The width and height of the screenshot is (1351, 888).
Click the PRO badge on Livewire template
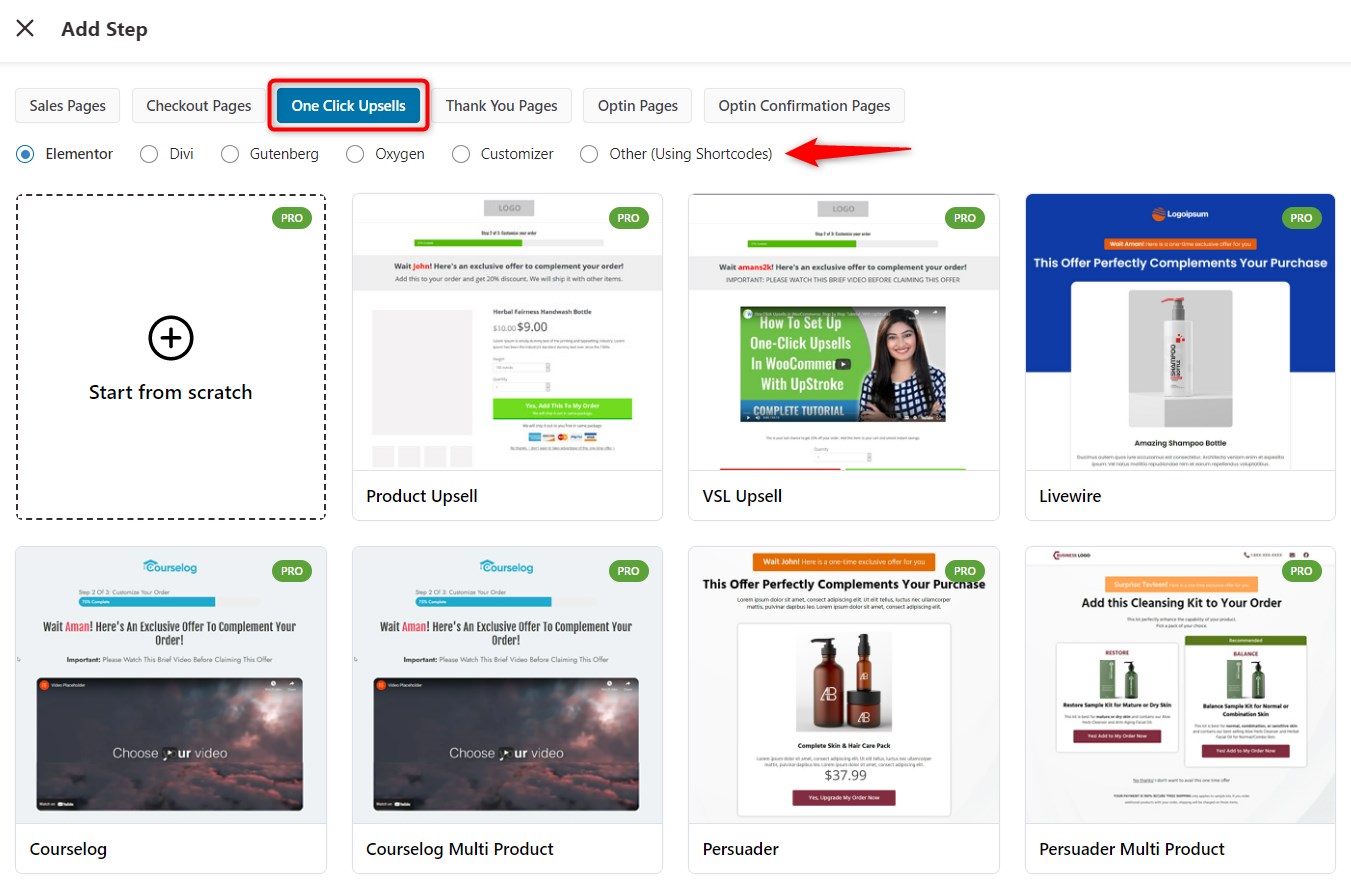point(1301,217)
